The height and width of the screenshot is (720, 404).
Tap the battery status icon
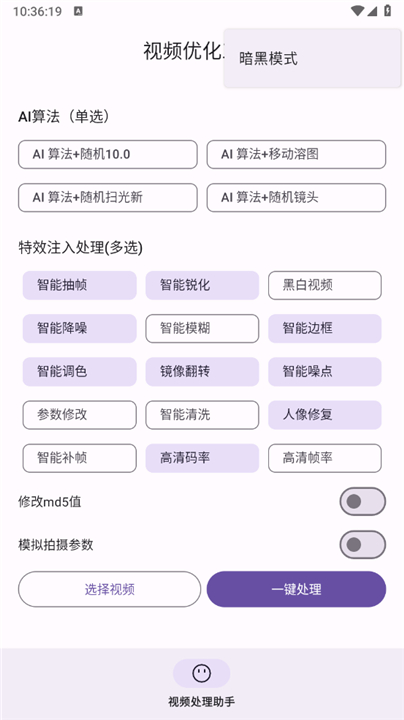click(388, 11)
